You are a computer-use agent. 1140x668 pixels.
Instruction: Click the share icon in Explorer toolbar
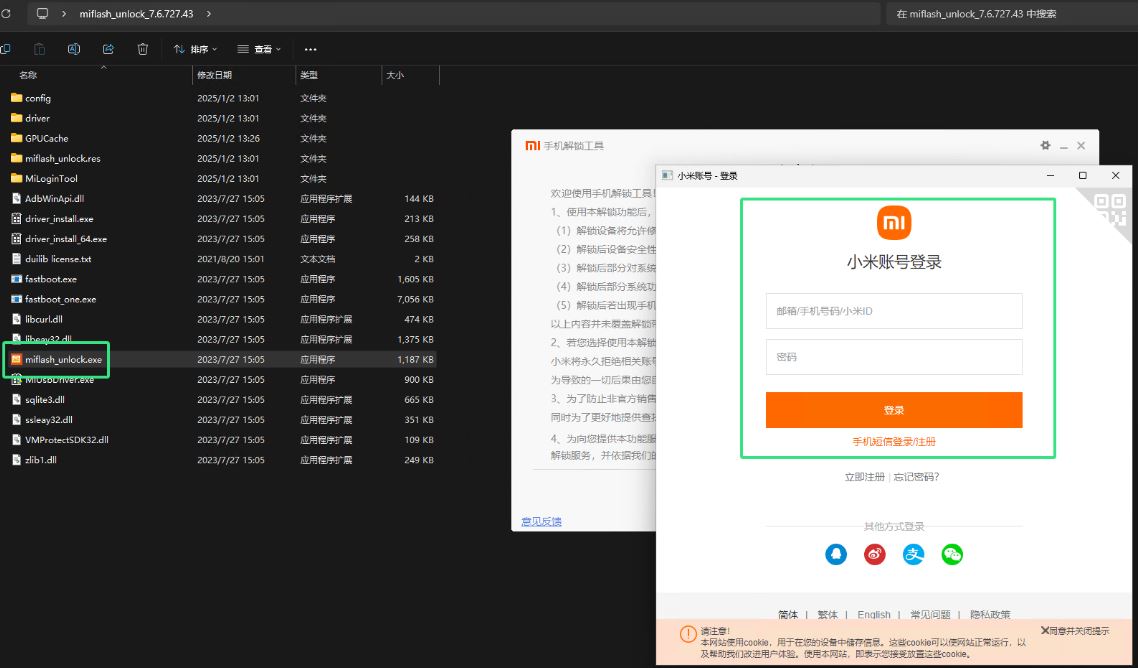click(x=108, y=49)
